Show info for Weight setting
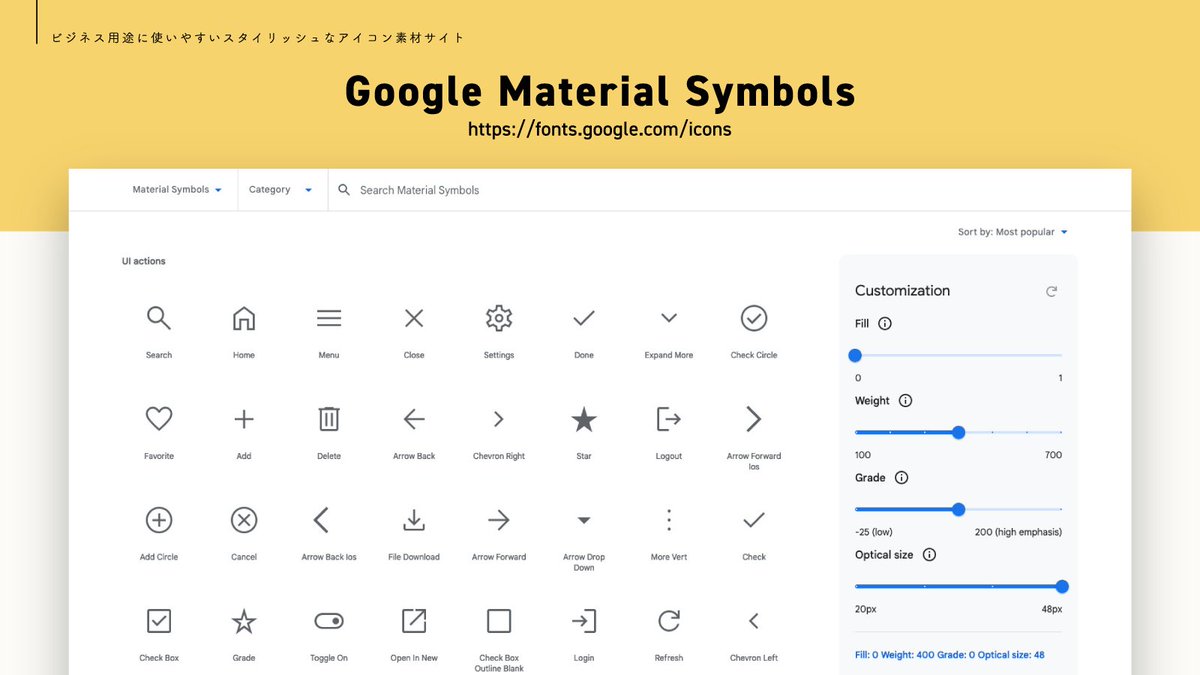Image resolution: width=1200 pixels, height=675 pixels. tap(906, 401)
